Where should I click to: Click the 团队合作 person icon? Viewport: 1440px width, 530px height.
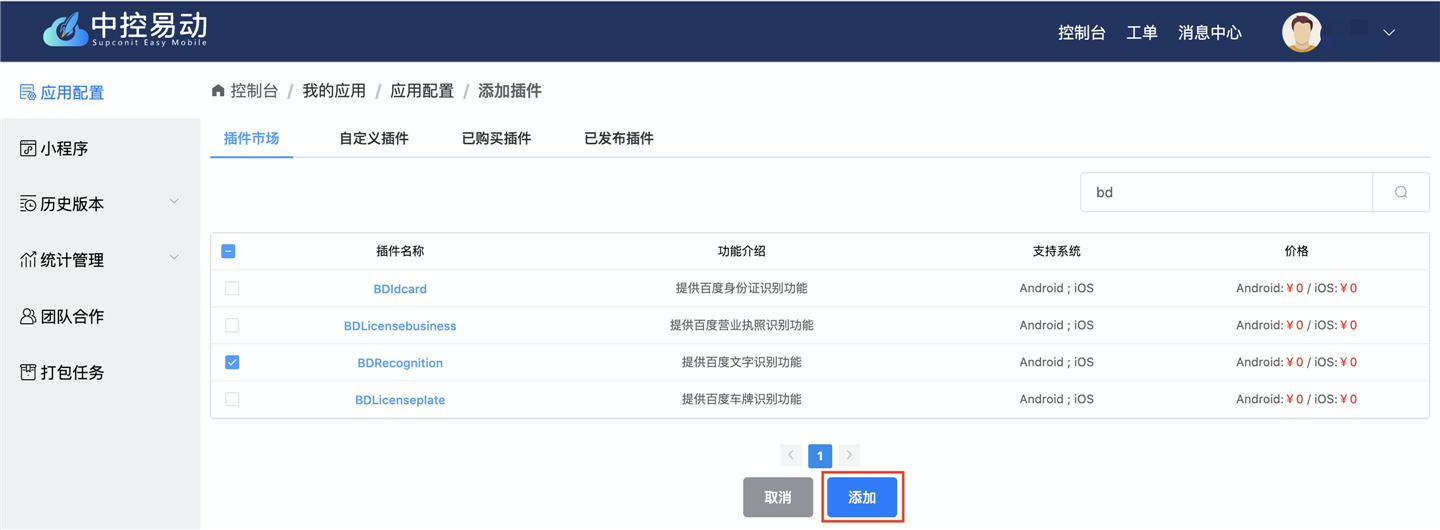28,316
